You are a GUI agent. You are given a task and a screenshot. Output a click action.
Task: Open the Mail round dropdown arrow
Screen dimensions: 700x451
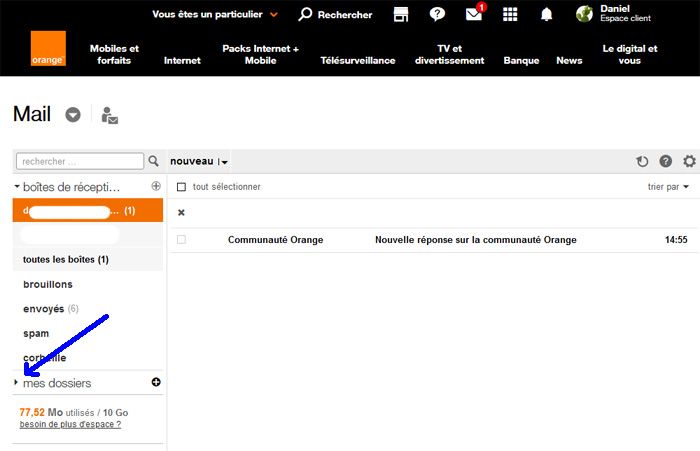[x=73, y=115]
